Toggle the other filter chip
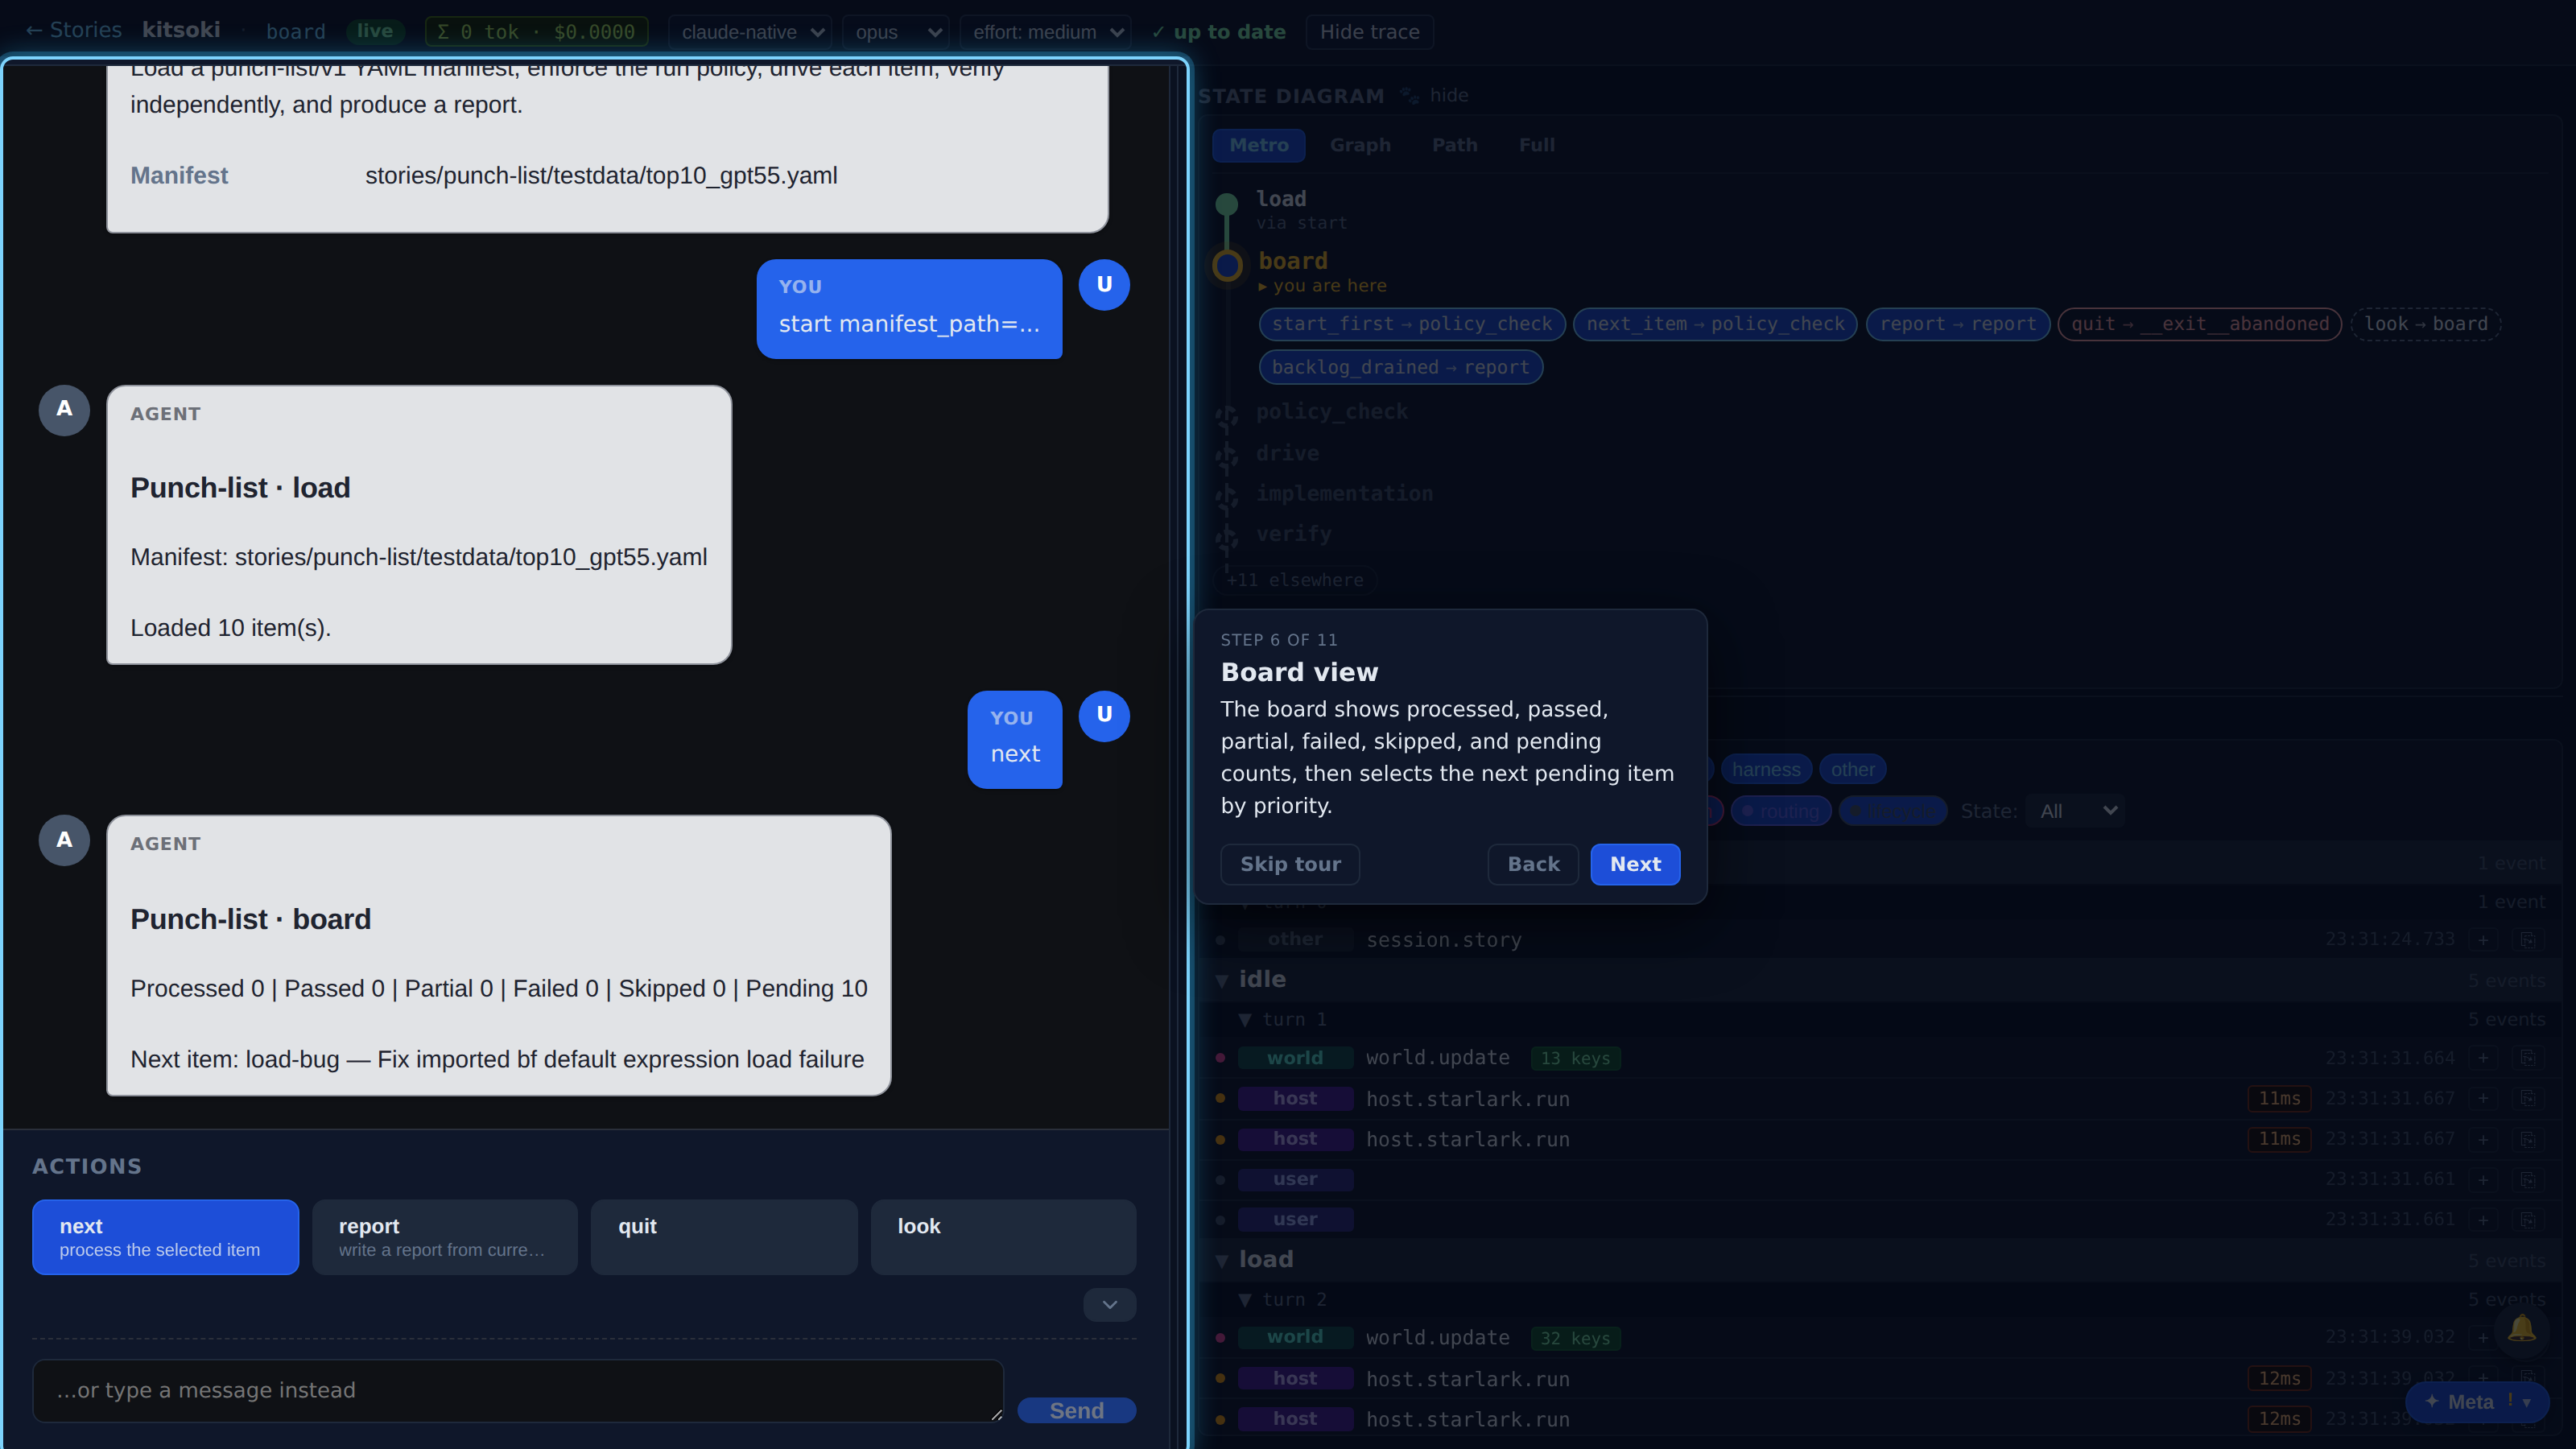The width and height of the screenshot is (2576, 1449). coord(1852,770)
